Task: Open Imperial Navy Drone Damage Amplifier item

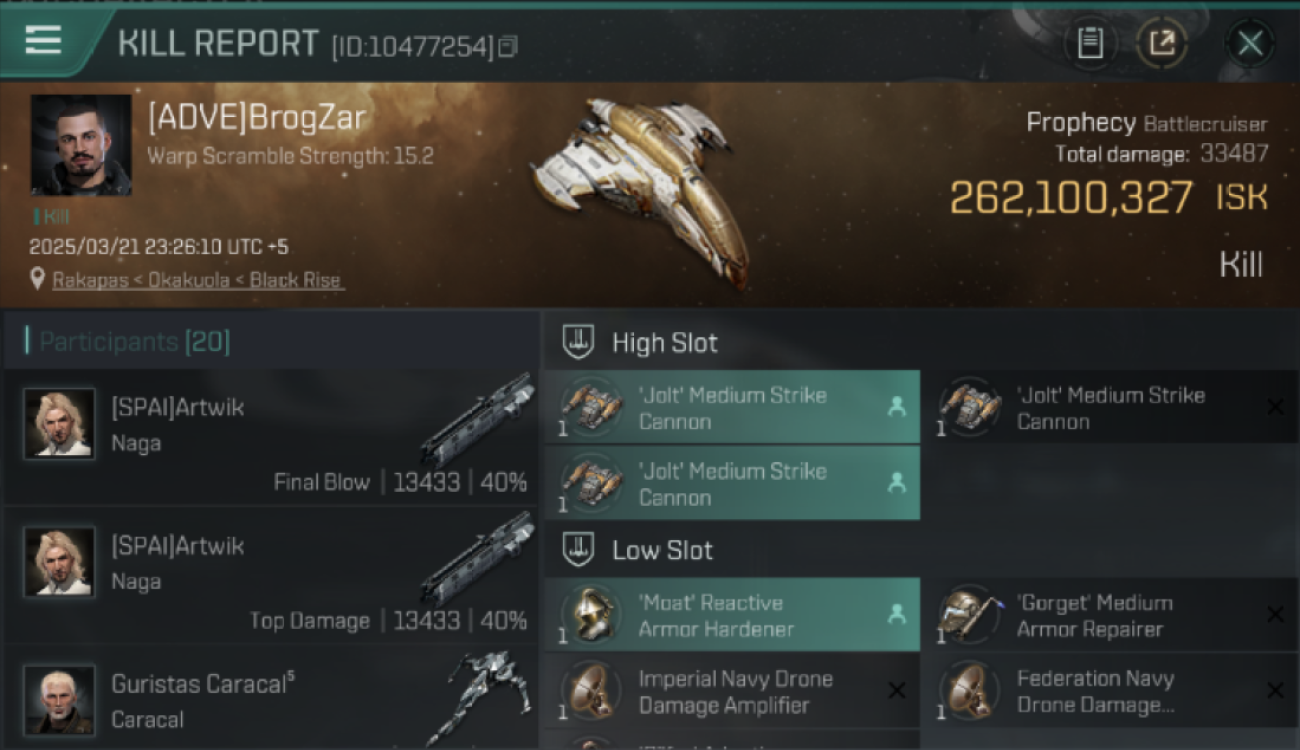Action: click(x=732, y=691)
